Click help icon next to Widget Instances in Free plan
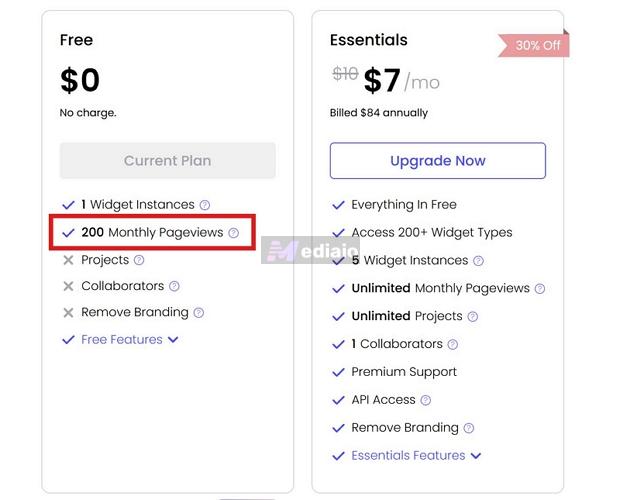The image size is (620, 500). (205, 205)
